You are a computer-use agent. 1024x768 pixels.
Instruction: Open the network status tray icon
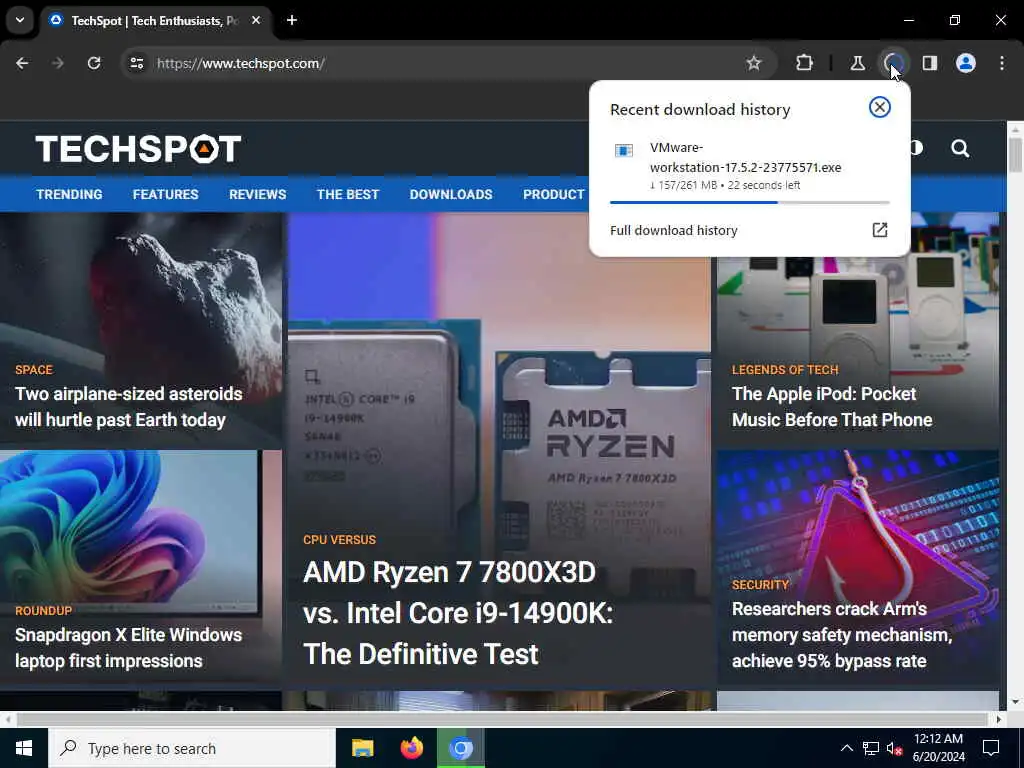(x=871, y=748)
